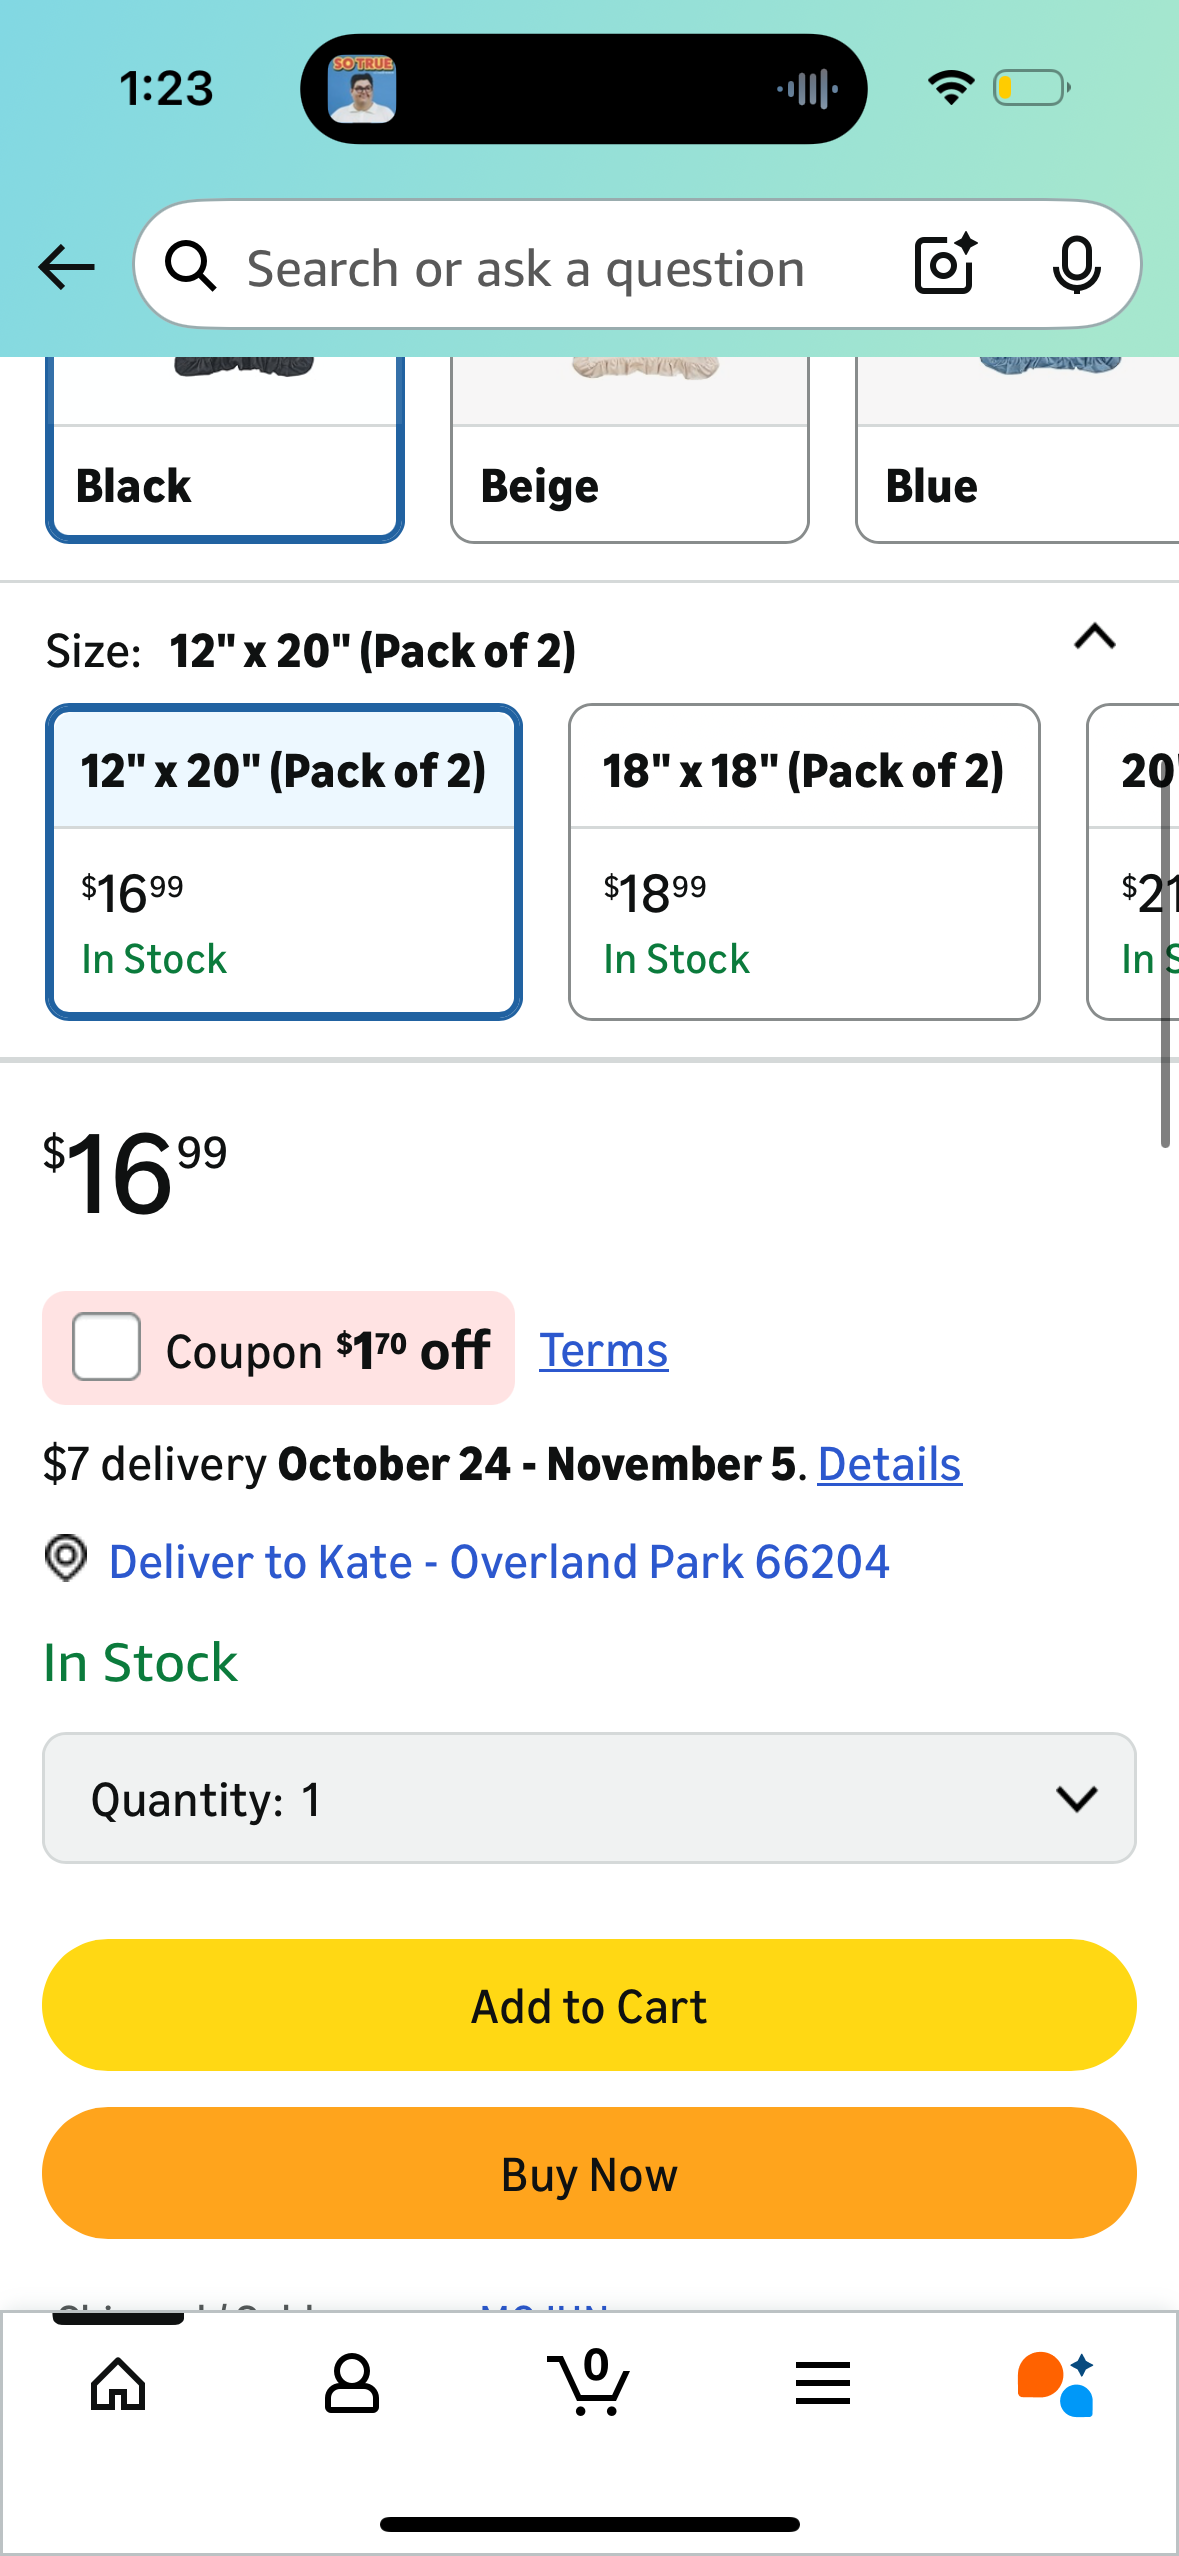Screen dimensions: 1179x2556
Task: Go to Home tab icon
Action: [118, 2384]
